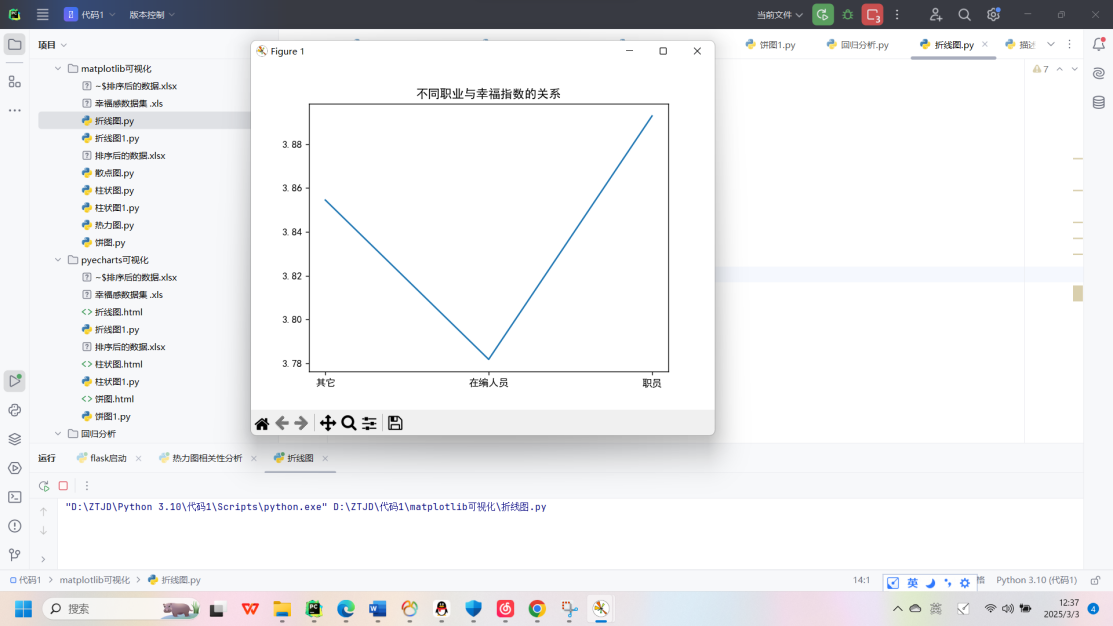Rerun the script in Run panel
Screen dimensions: 1113x626
click(x=44, y=486)
